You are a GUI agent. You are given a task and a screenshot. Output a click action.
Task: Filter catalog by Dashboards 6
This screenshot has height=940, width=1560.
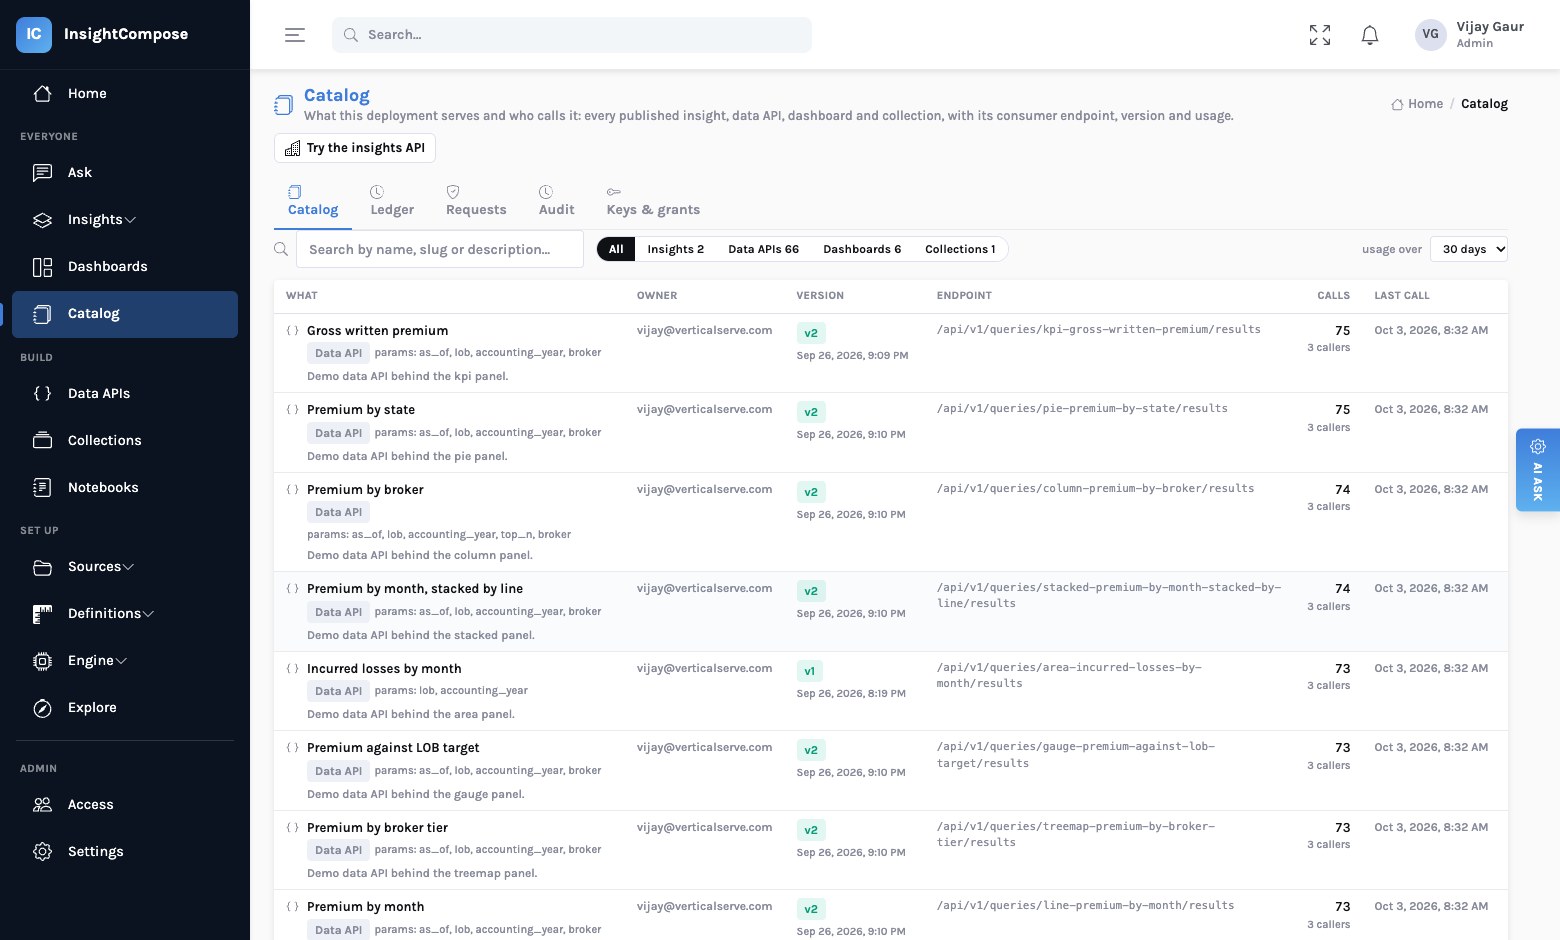click(x=862, y=249)
